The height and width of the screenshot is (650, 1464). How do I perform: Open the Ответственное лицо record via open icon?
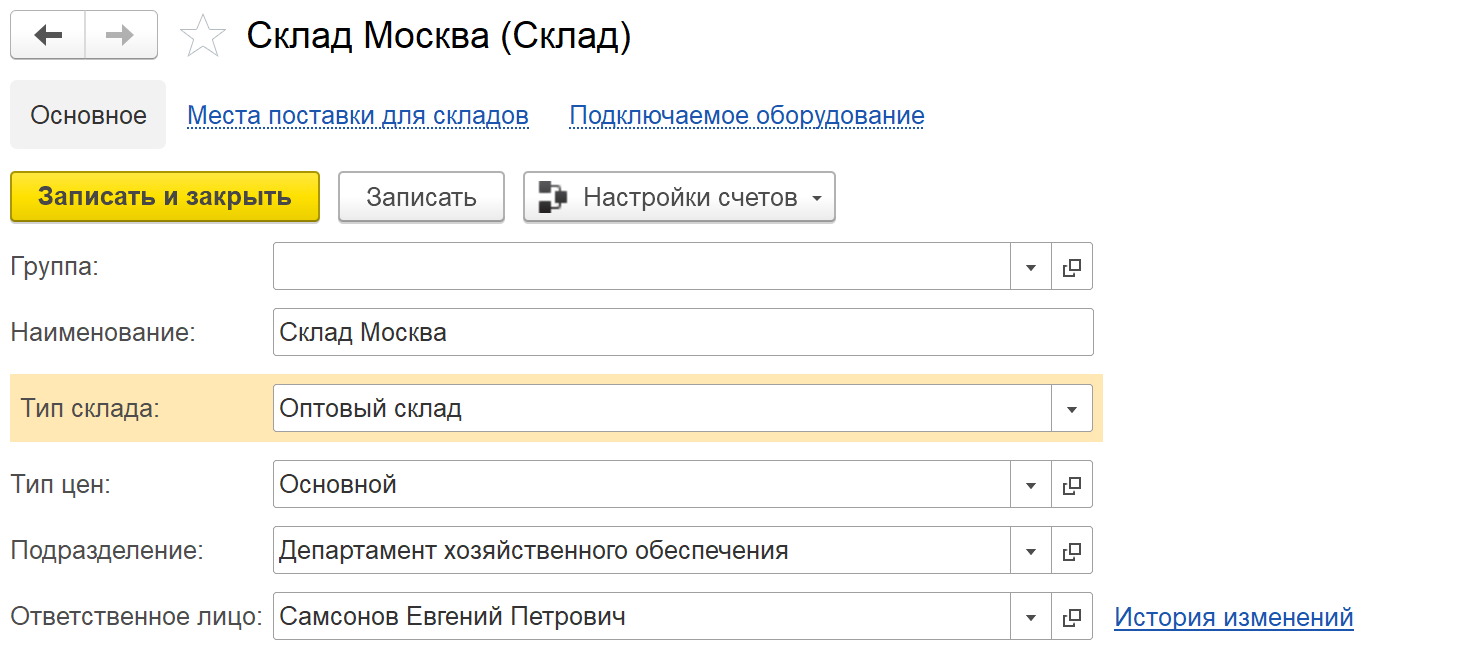tap(1072, 617)
